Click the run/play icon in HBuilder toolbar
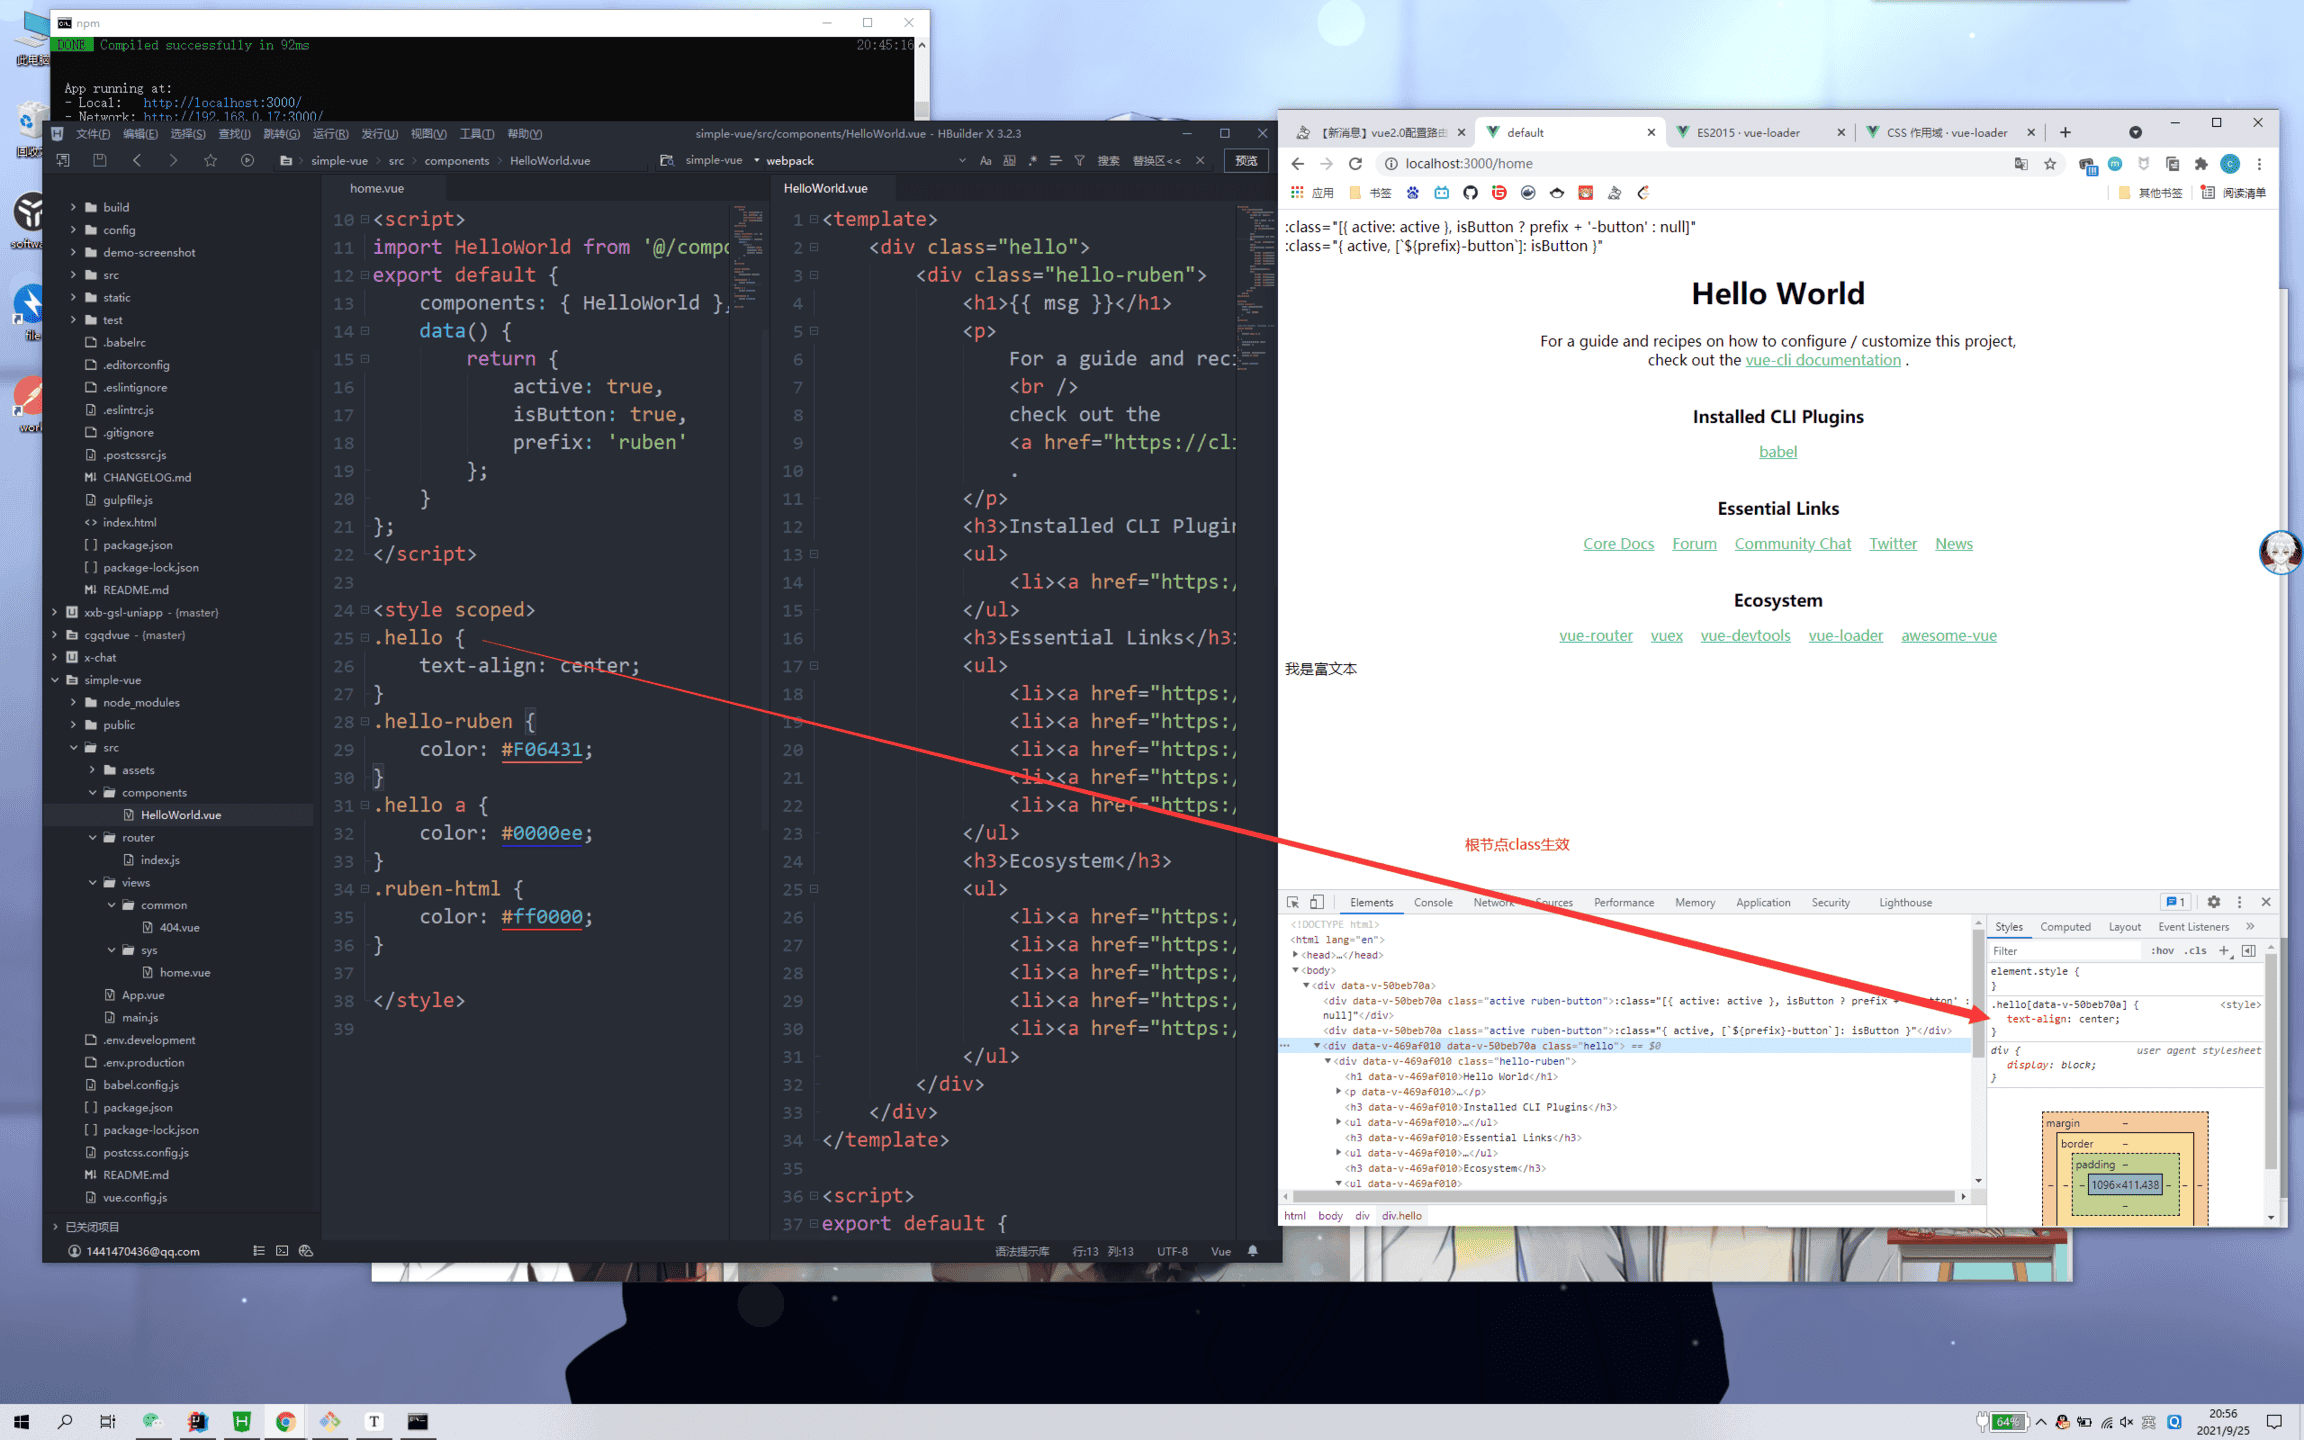Screen dimensions: 2304x1440 [247, 160]
